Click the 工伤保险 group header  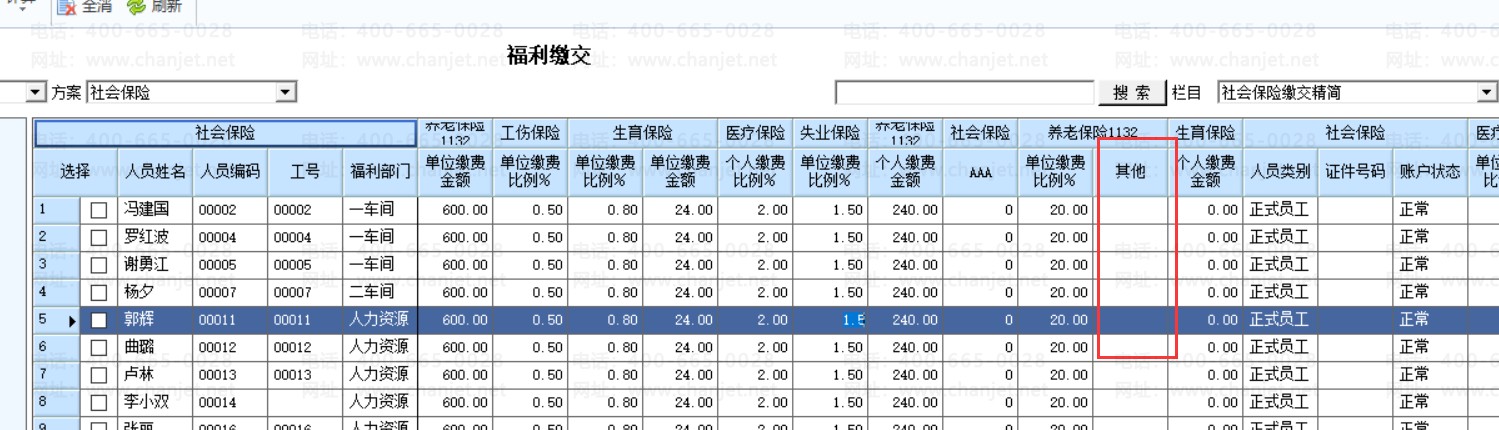click(530, 133)
